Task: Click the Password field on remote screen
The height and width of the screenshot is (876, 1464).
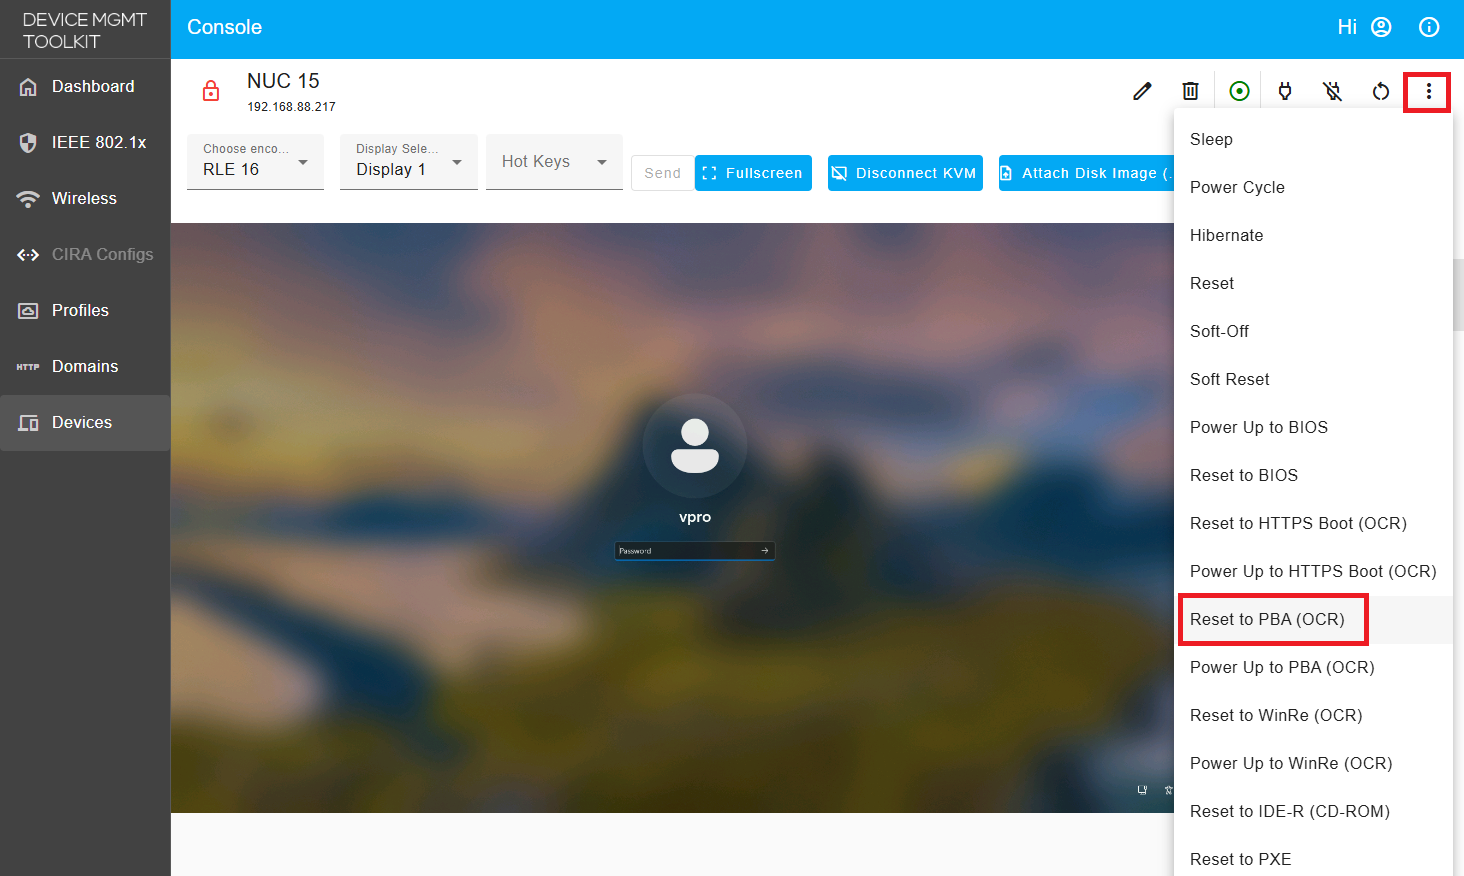Action: click(688, 551)
